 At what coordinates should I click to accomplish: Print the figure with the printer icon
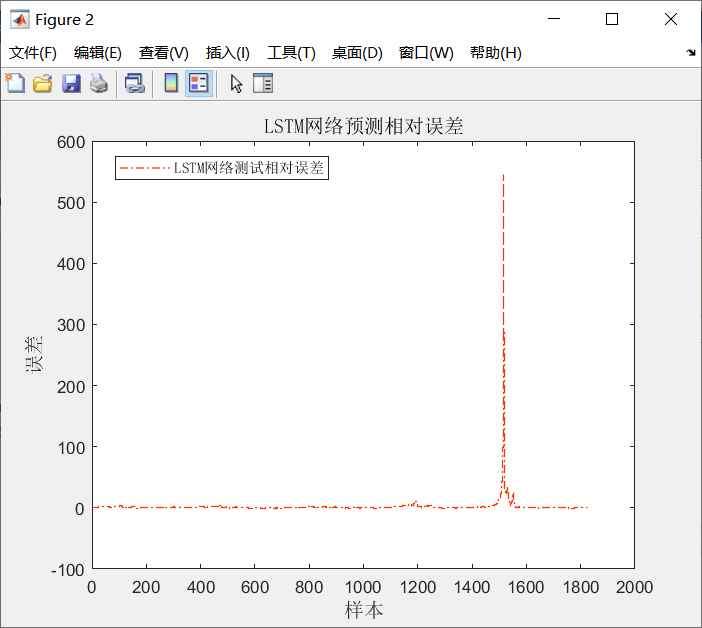tap(98, 84)
